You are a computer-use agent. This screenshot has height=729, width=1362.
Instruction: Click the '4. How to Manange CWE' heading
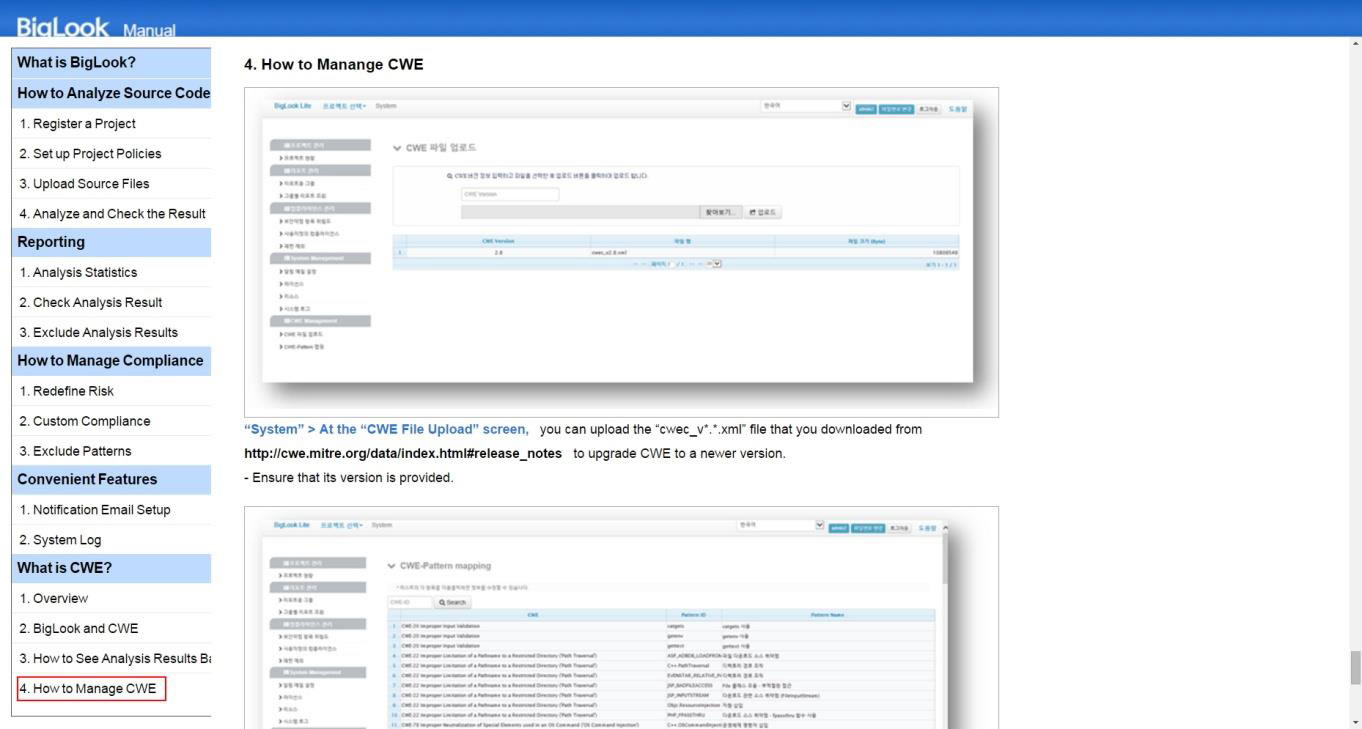pyautogui.click(x=334, y=65)
